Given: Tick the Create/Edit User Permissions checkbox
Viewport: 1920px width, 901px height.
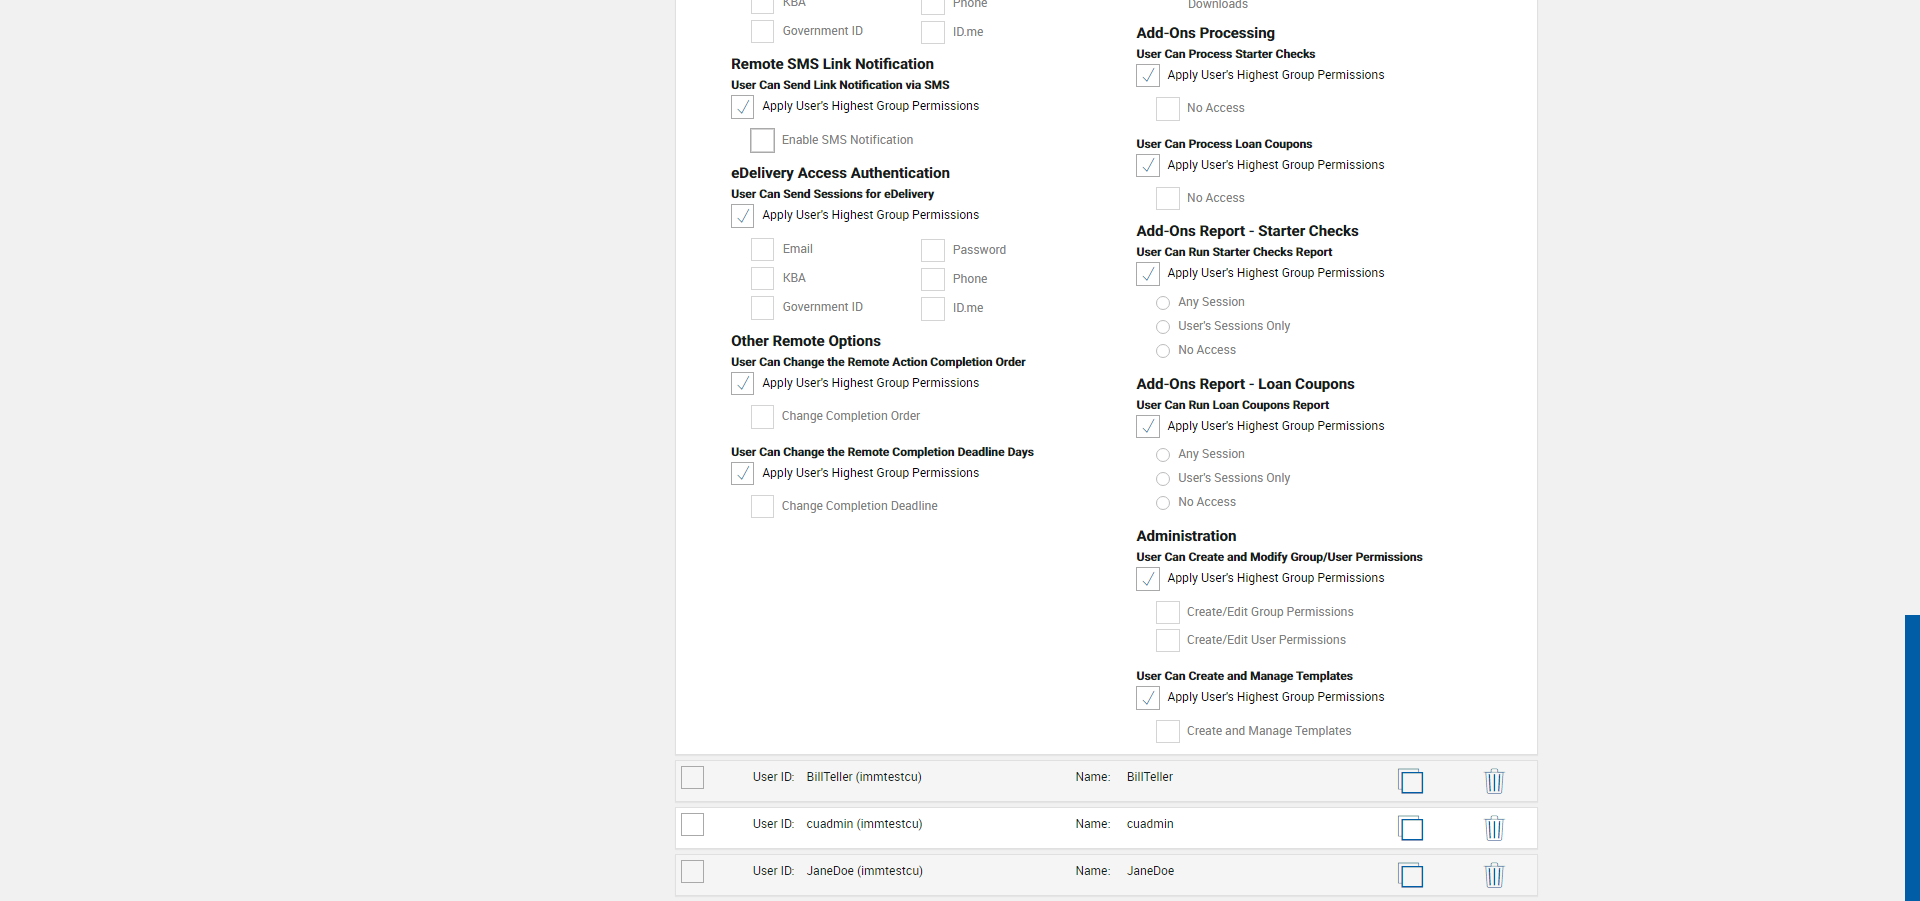Looking at the screenshot, I should click(x=1168, y=641).
